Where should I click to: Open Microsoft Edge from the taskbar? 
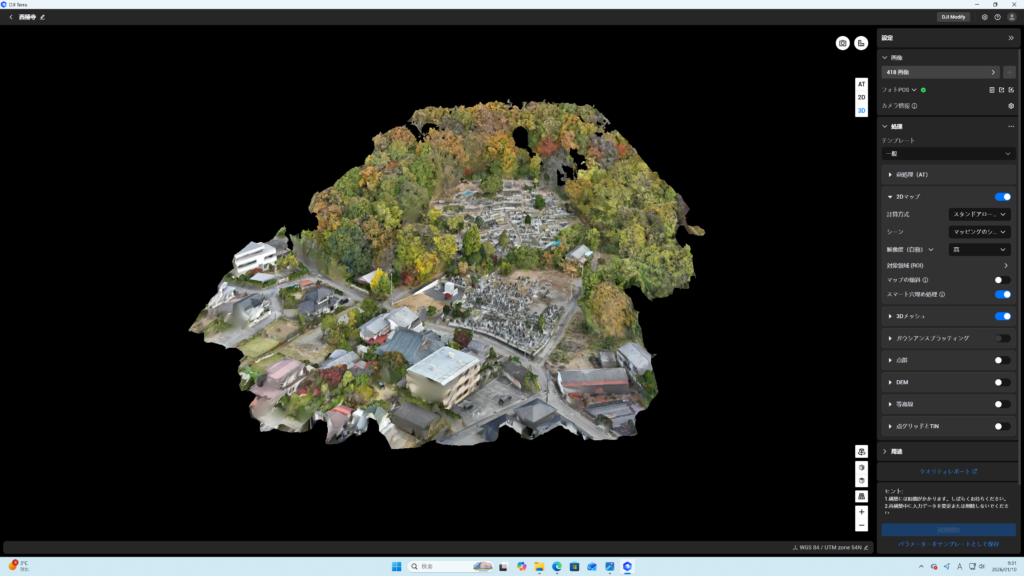click(x=557, y=566)
